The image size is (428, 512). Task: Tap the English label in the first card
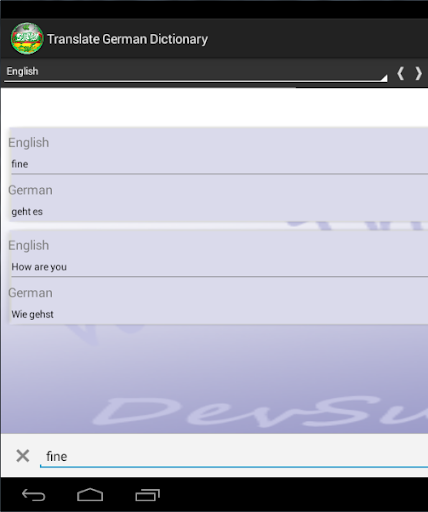[x=29, y=143]
